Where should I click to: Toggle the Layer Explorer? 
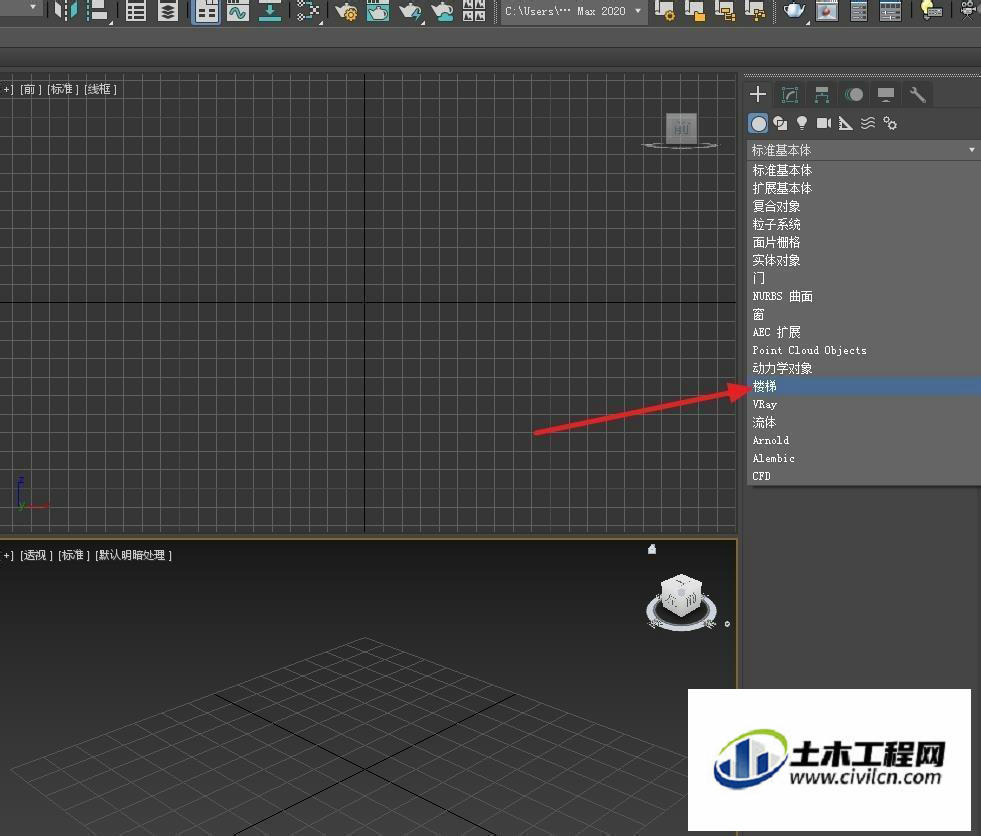coord(168,11)
